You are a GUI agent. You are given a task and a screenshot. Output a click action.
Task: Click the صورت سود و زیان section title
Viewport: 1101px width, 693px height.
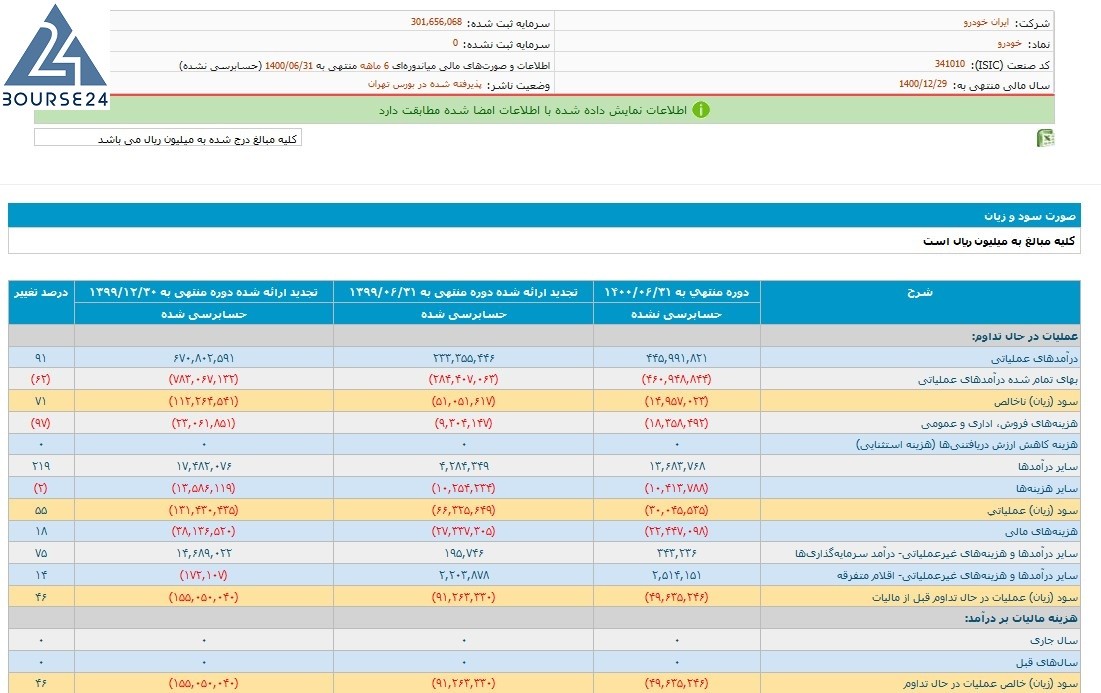(1029, 216)
